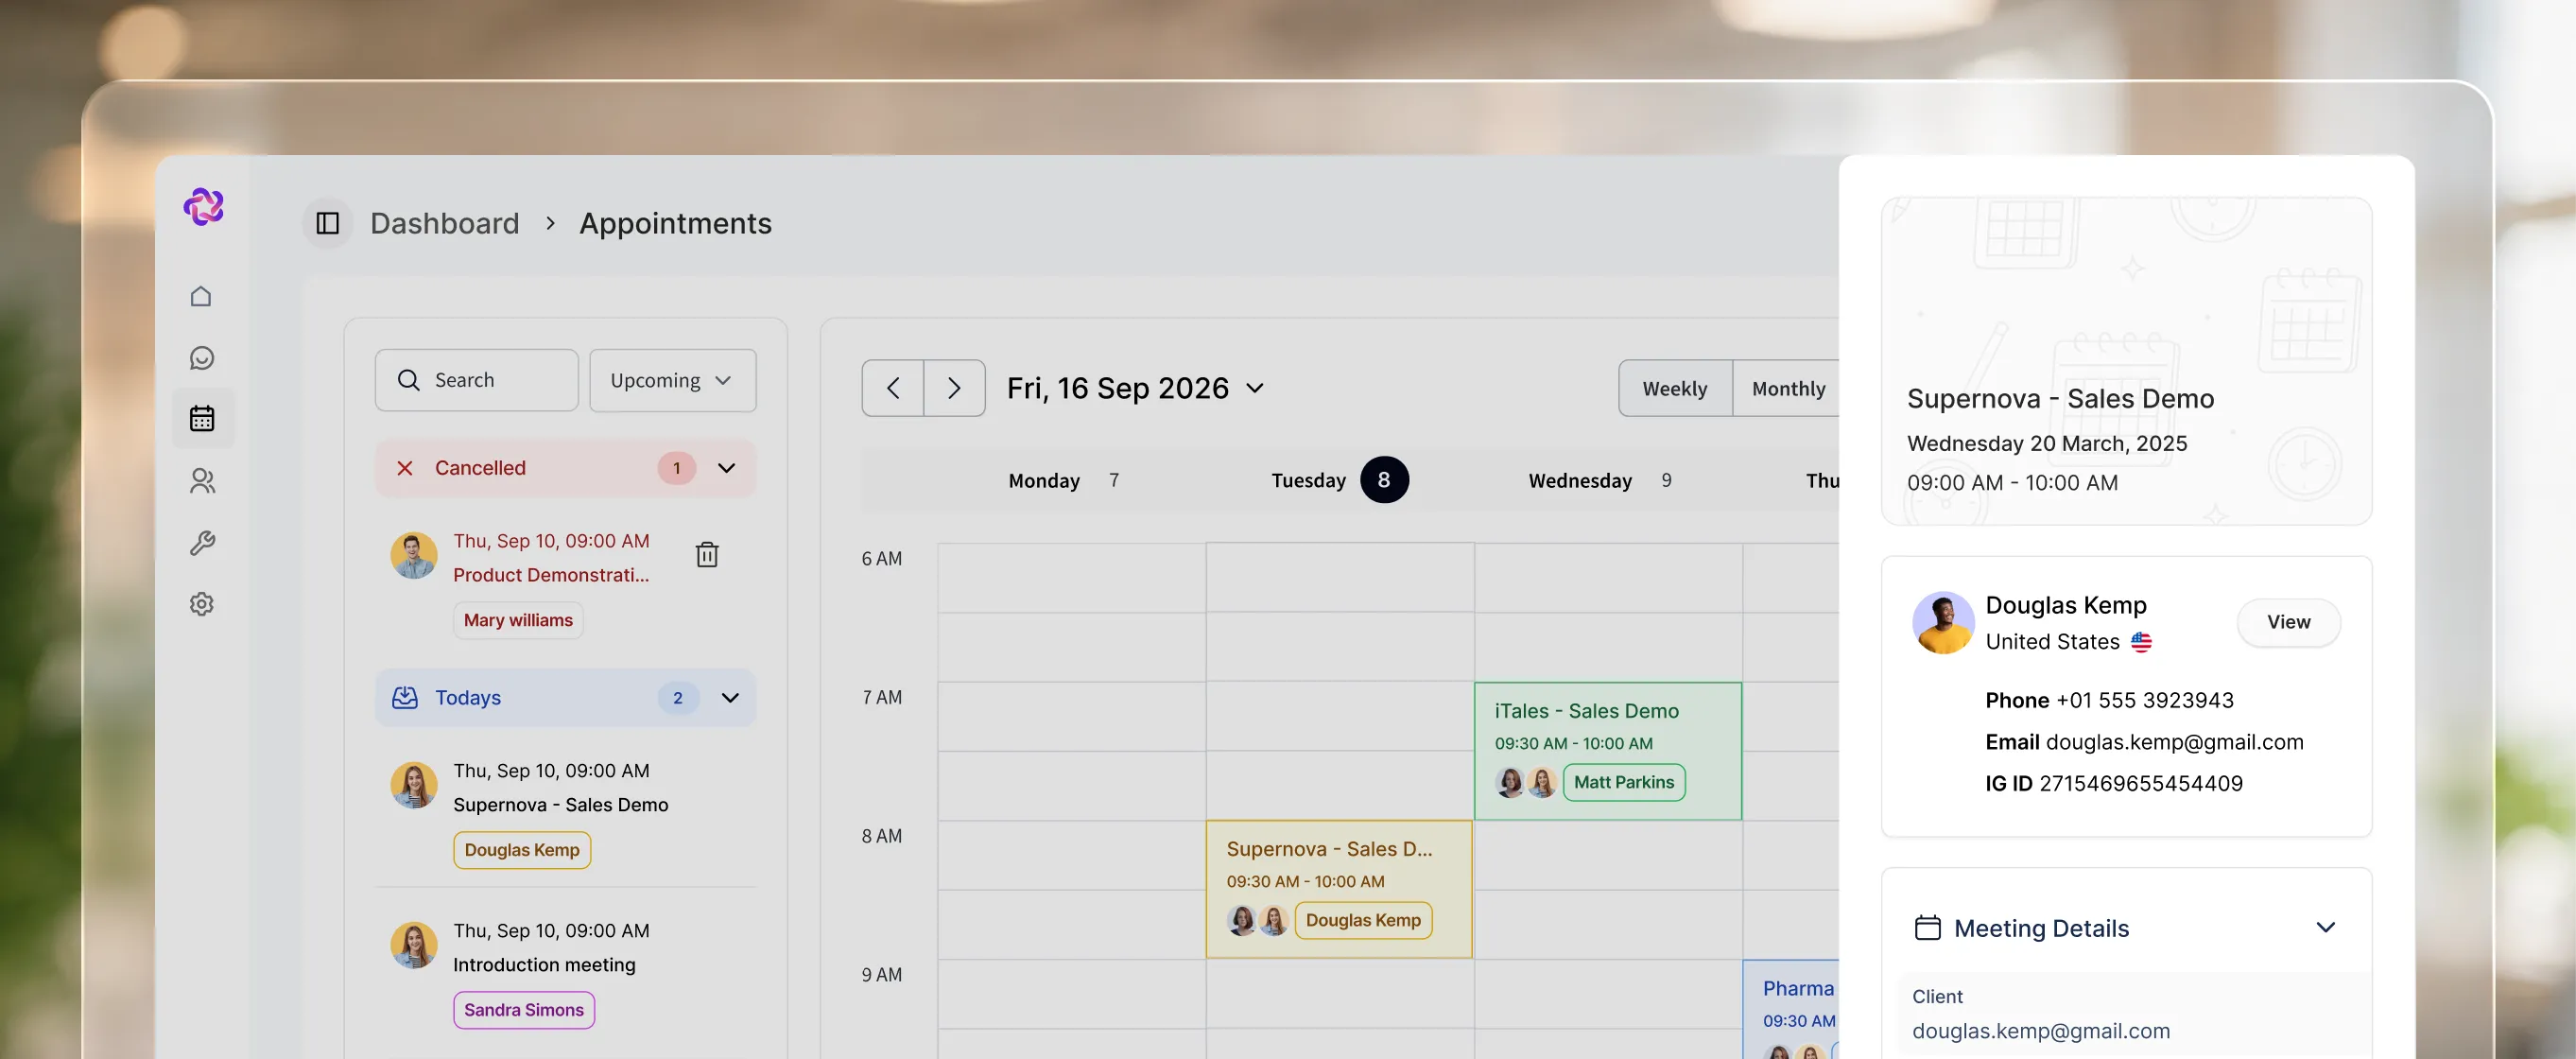Click the Supernova - Sales Demo panel title
The height and width of the screenshot is (1059, 2576).
pyautogui.click(x=2060, y=398)
